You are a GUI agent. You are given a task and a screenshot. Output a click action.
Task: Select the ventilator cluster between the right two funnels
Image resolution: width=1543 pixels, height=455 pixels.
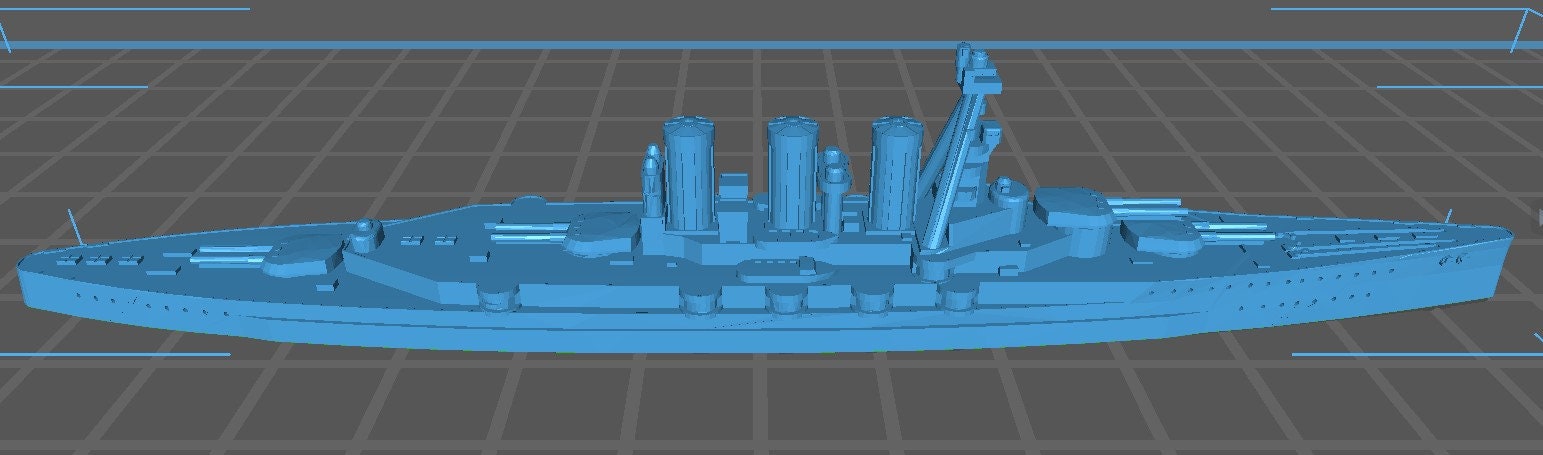(x=835, y=175)
